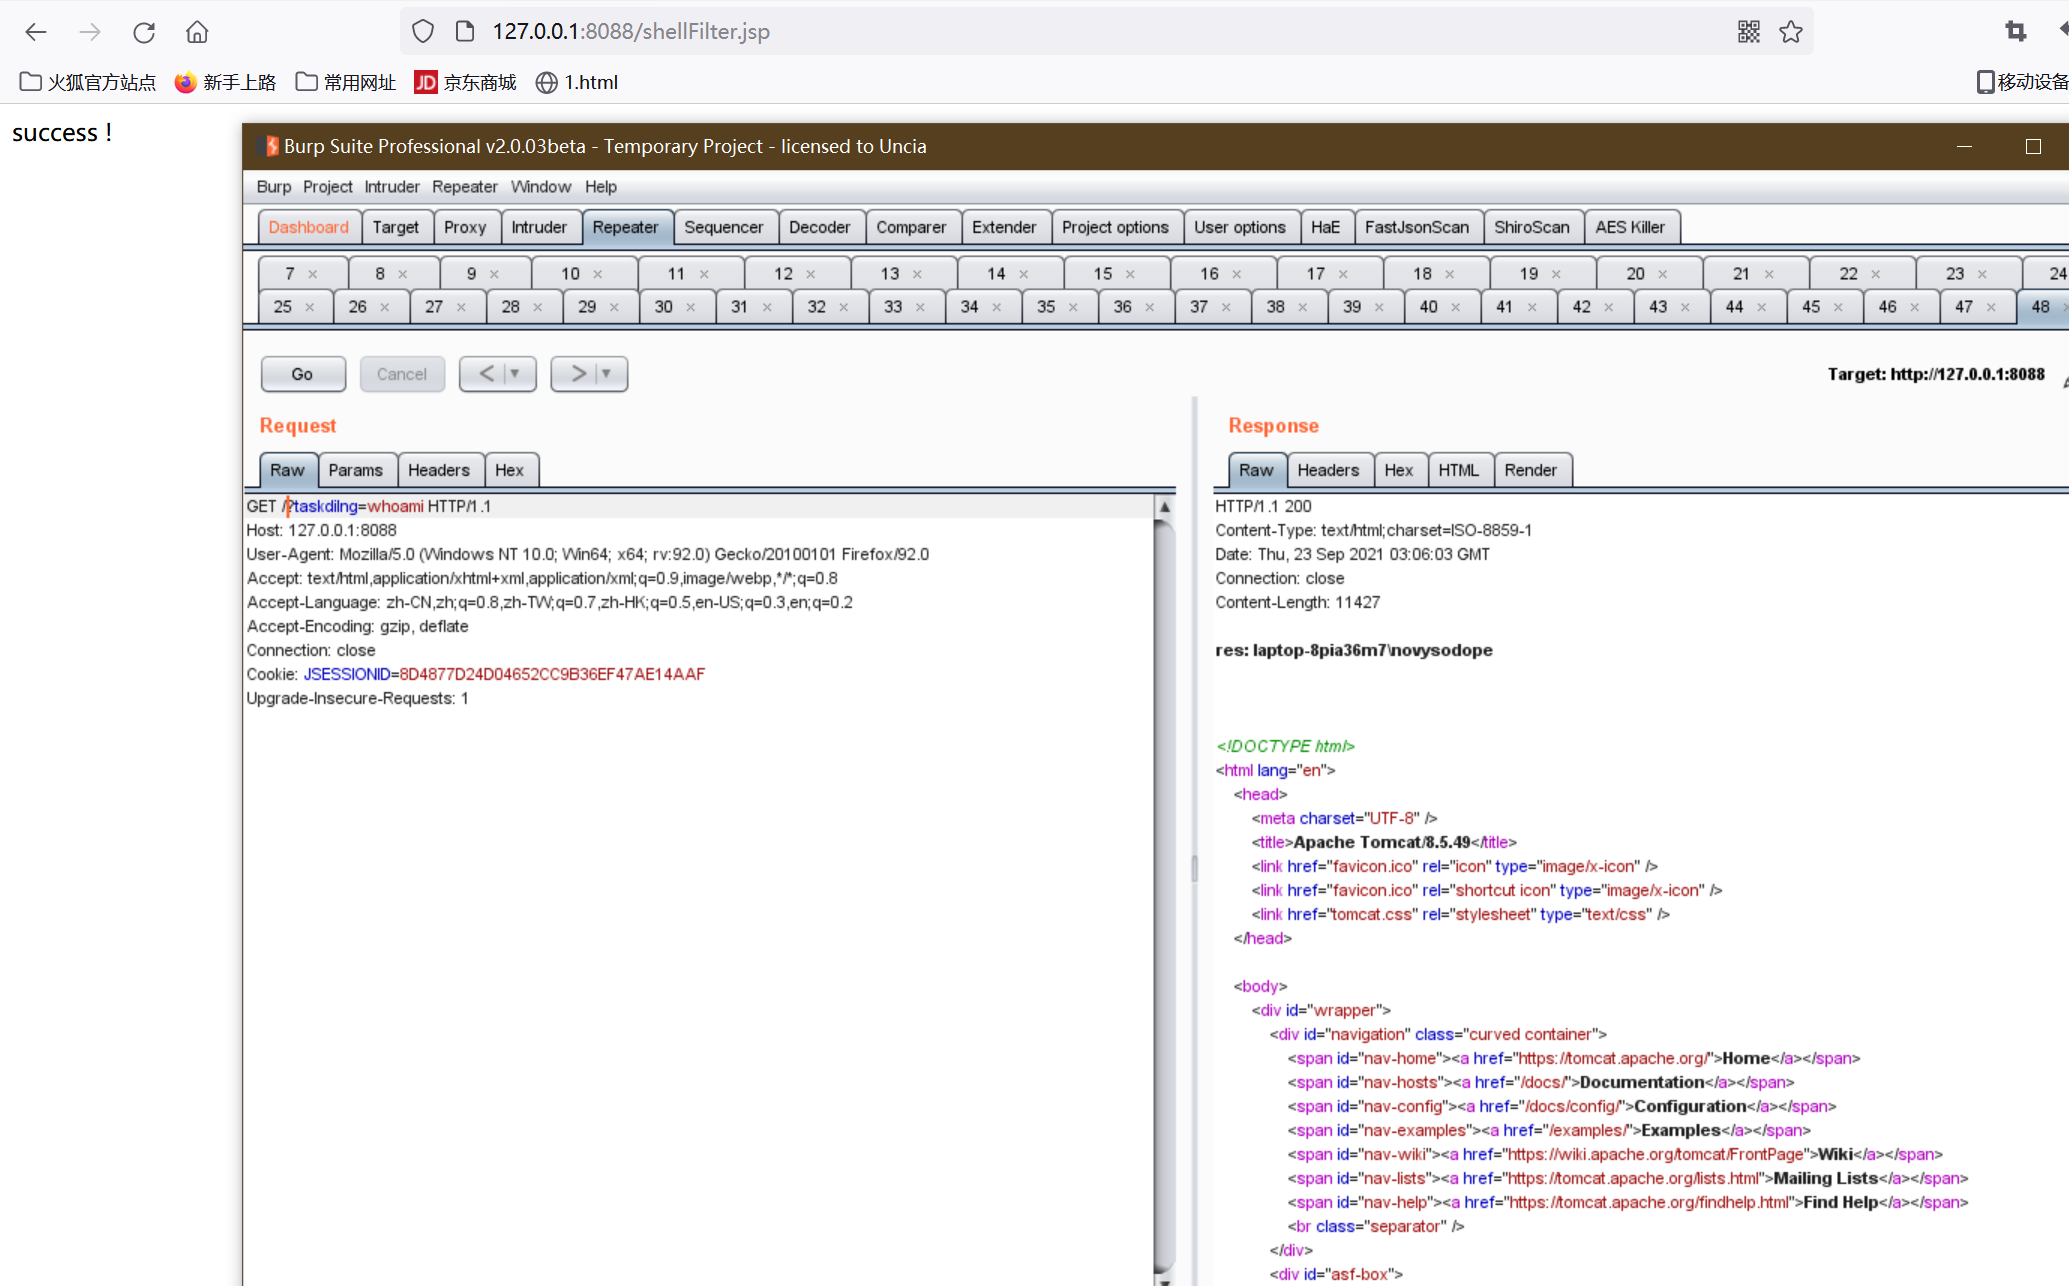Switch to the Decoder tab
This screenshot has width=2069, height=1286.
point(820,227)
